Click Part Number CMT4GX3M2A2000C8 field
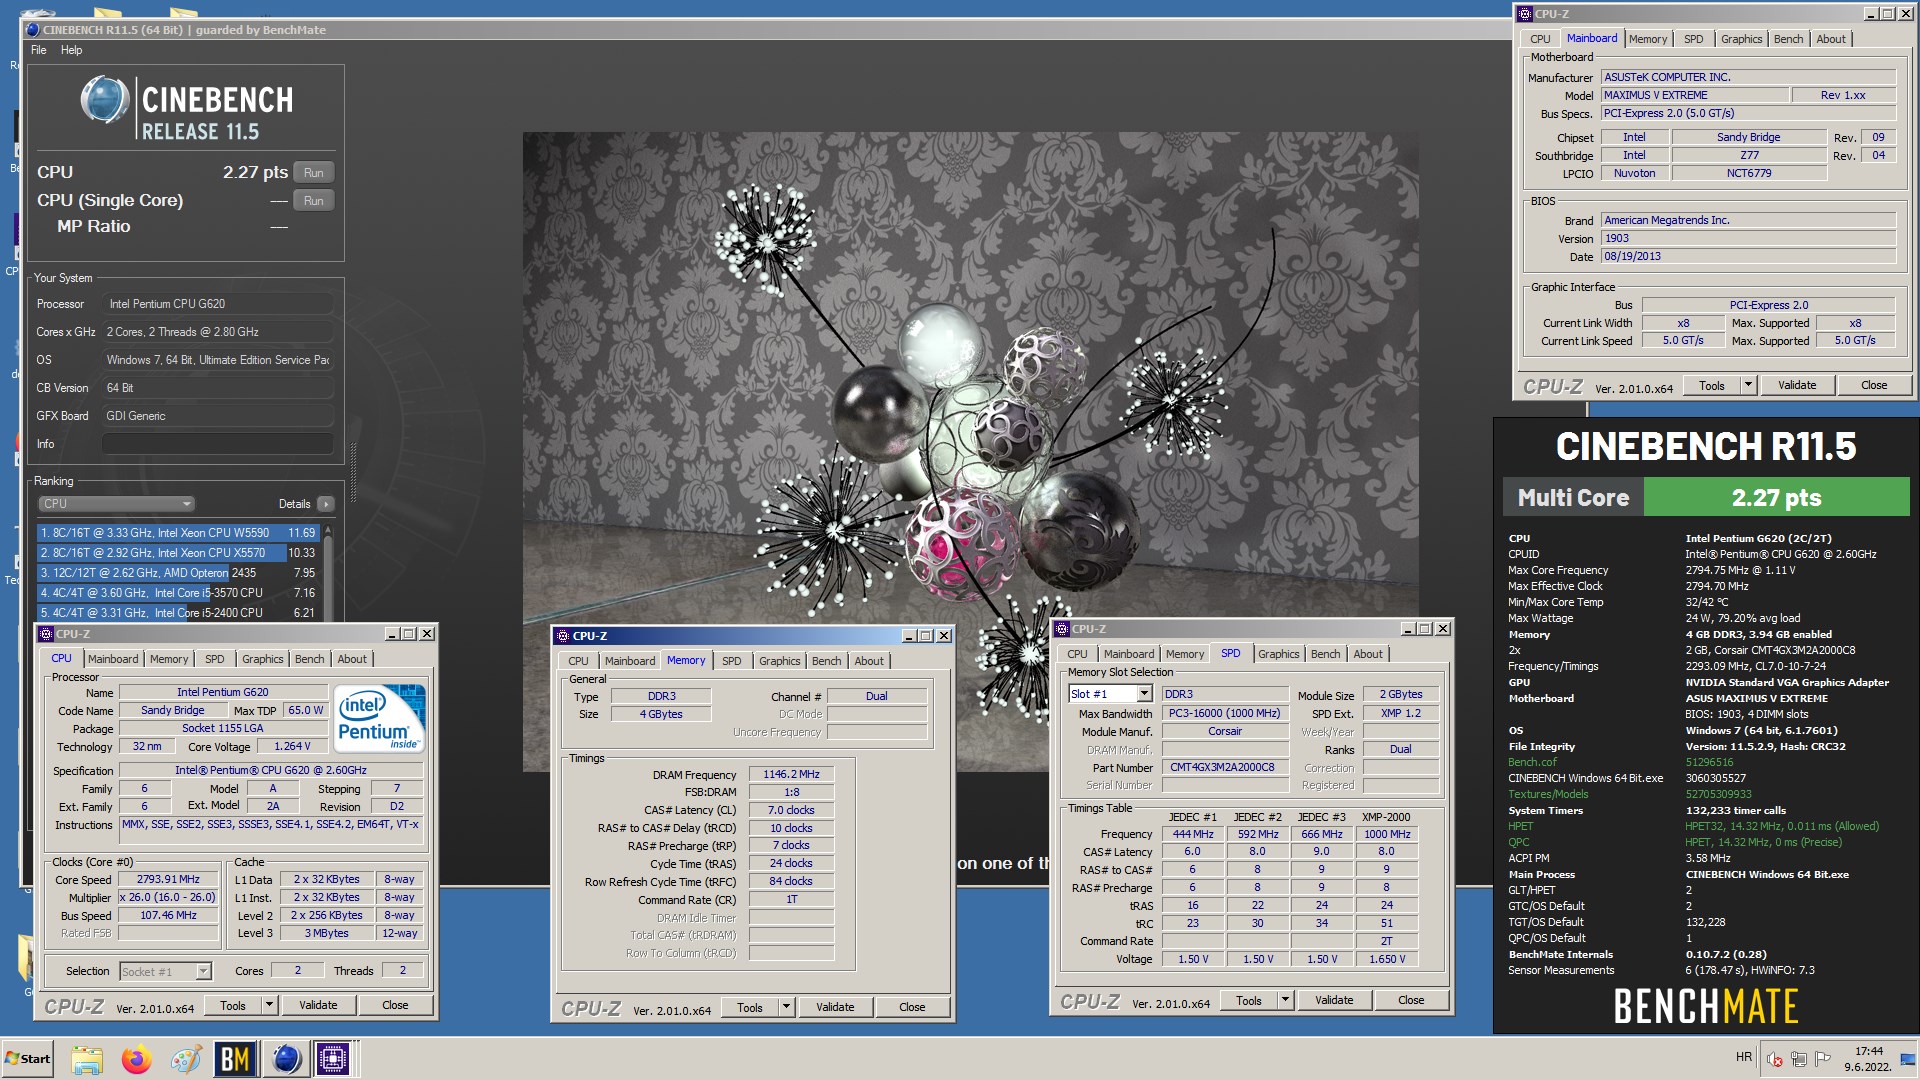Screen dimensions: 1920x1080 click(x=1224, y=767)
